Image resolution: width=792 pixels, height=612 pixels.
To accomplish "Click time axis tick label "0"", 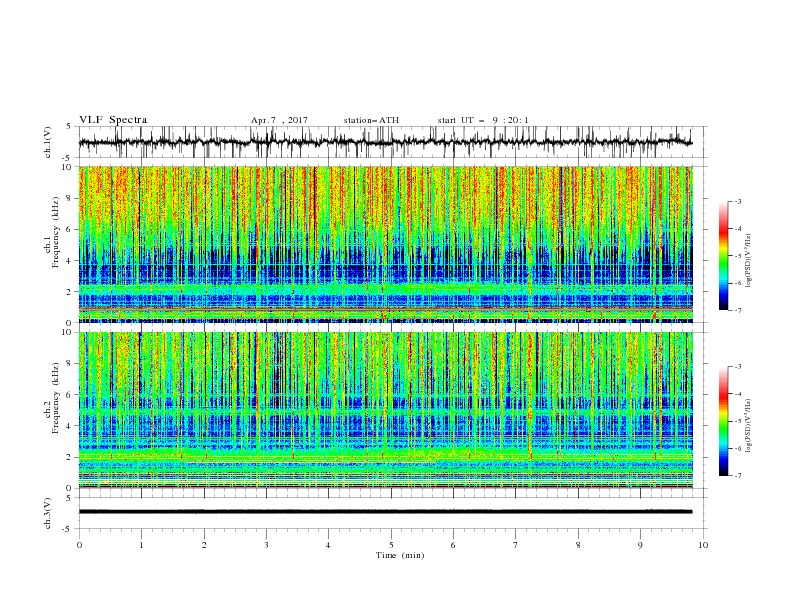I will click(79, 545).
